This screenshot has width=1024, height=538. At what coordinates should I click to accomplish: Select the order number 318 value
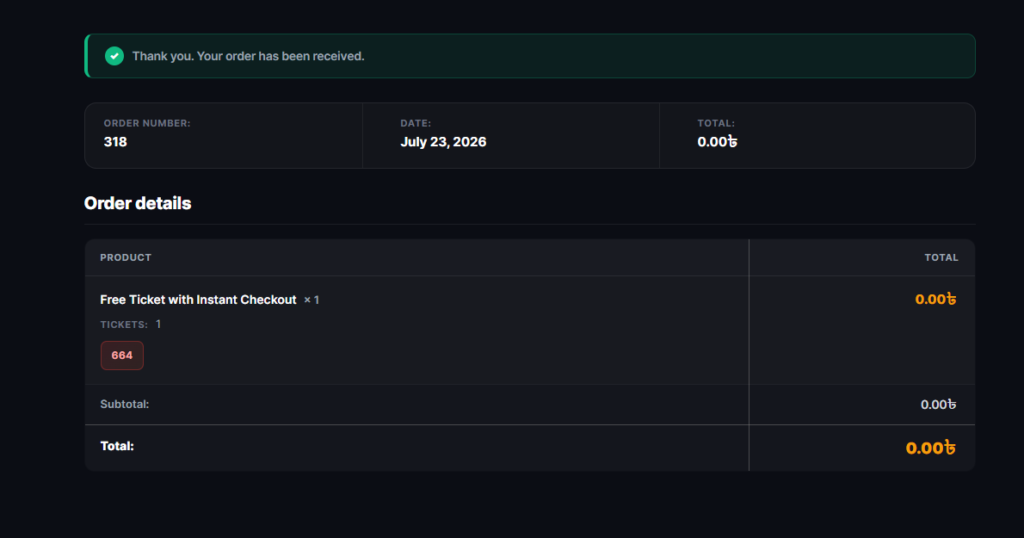coord(115,142)
